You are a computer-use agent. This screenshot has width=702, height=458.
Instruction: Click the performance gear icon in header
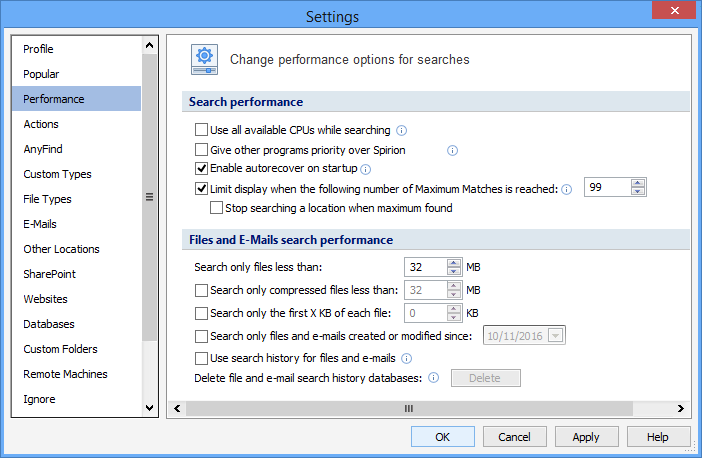[x=205, y=59]
